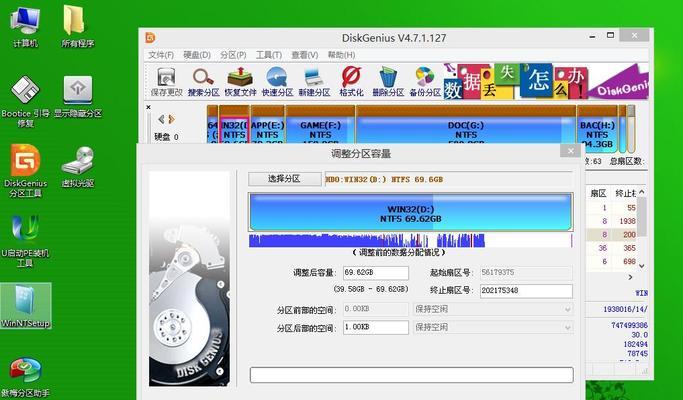Open the 帮助(H) menu
This screenshot has height=400, width=683.
click(x=341, y=55)
